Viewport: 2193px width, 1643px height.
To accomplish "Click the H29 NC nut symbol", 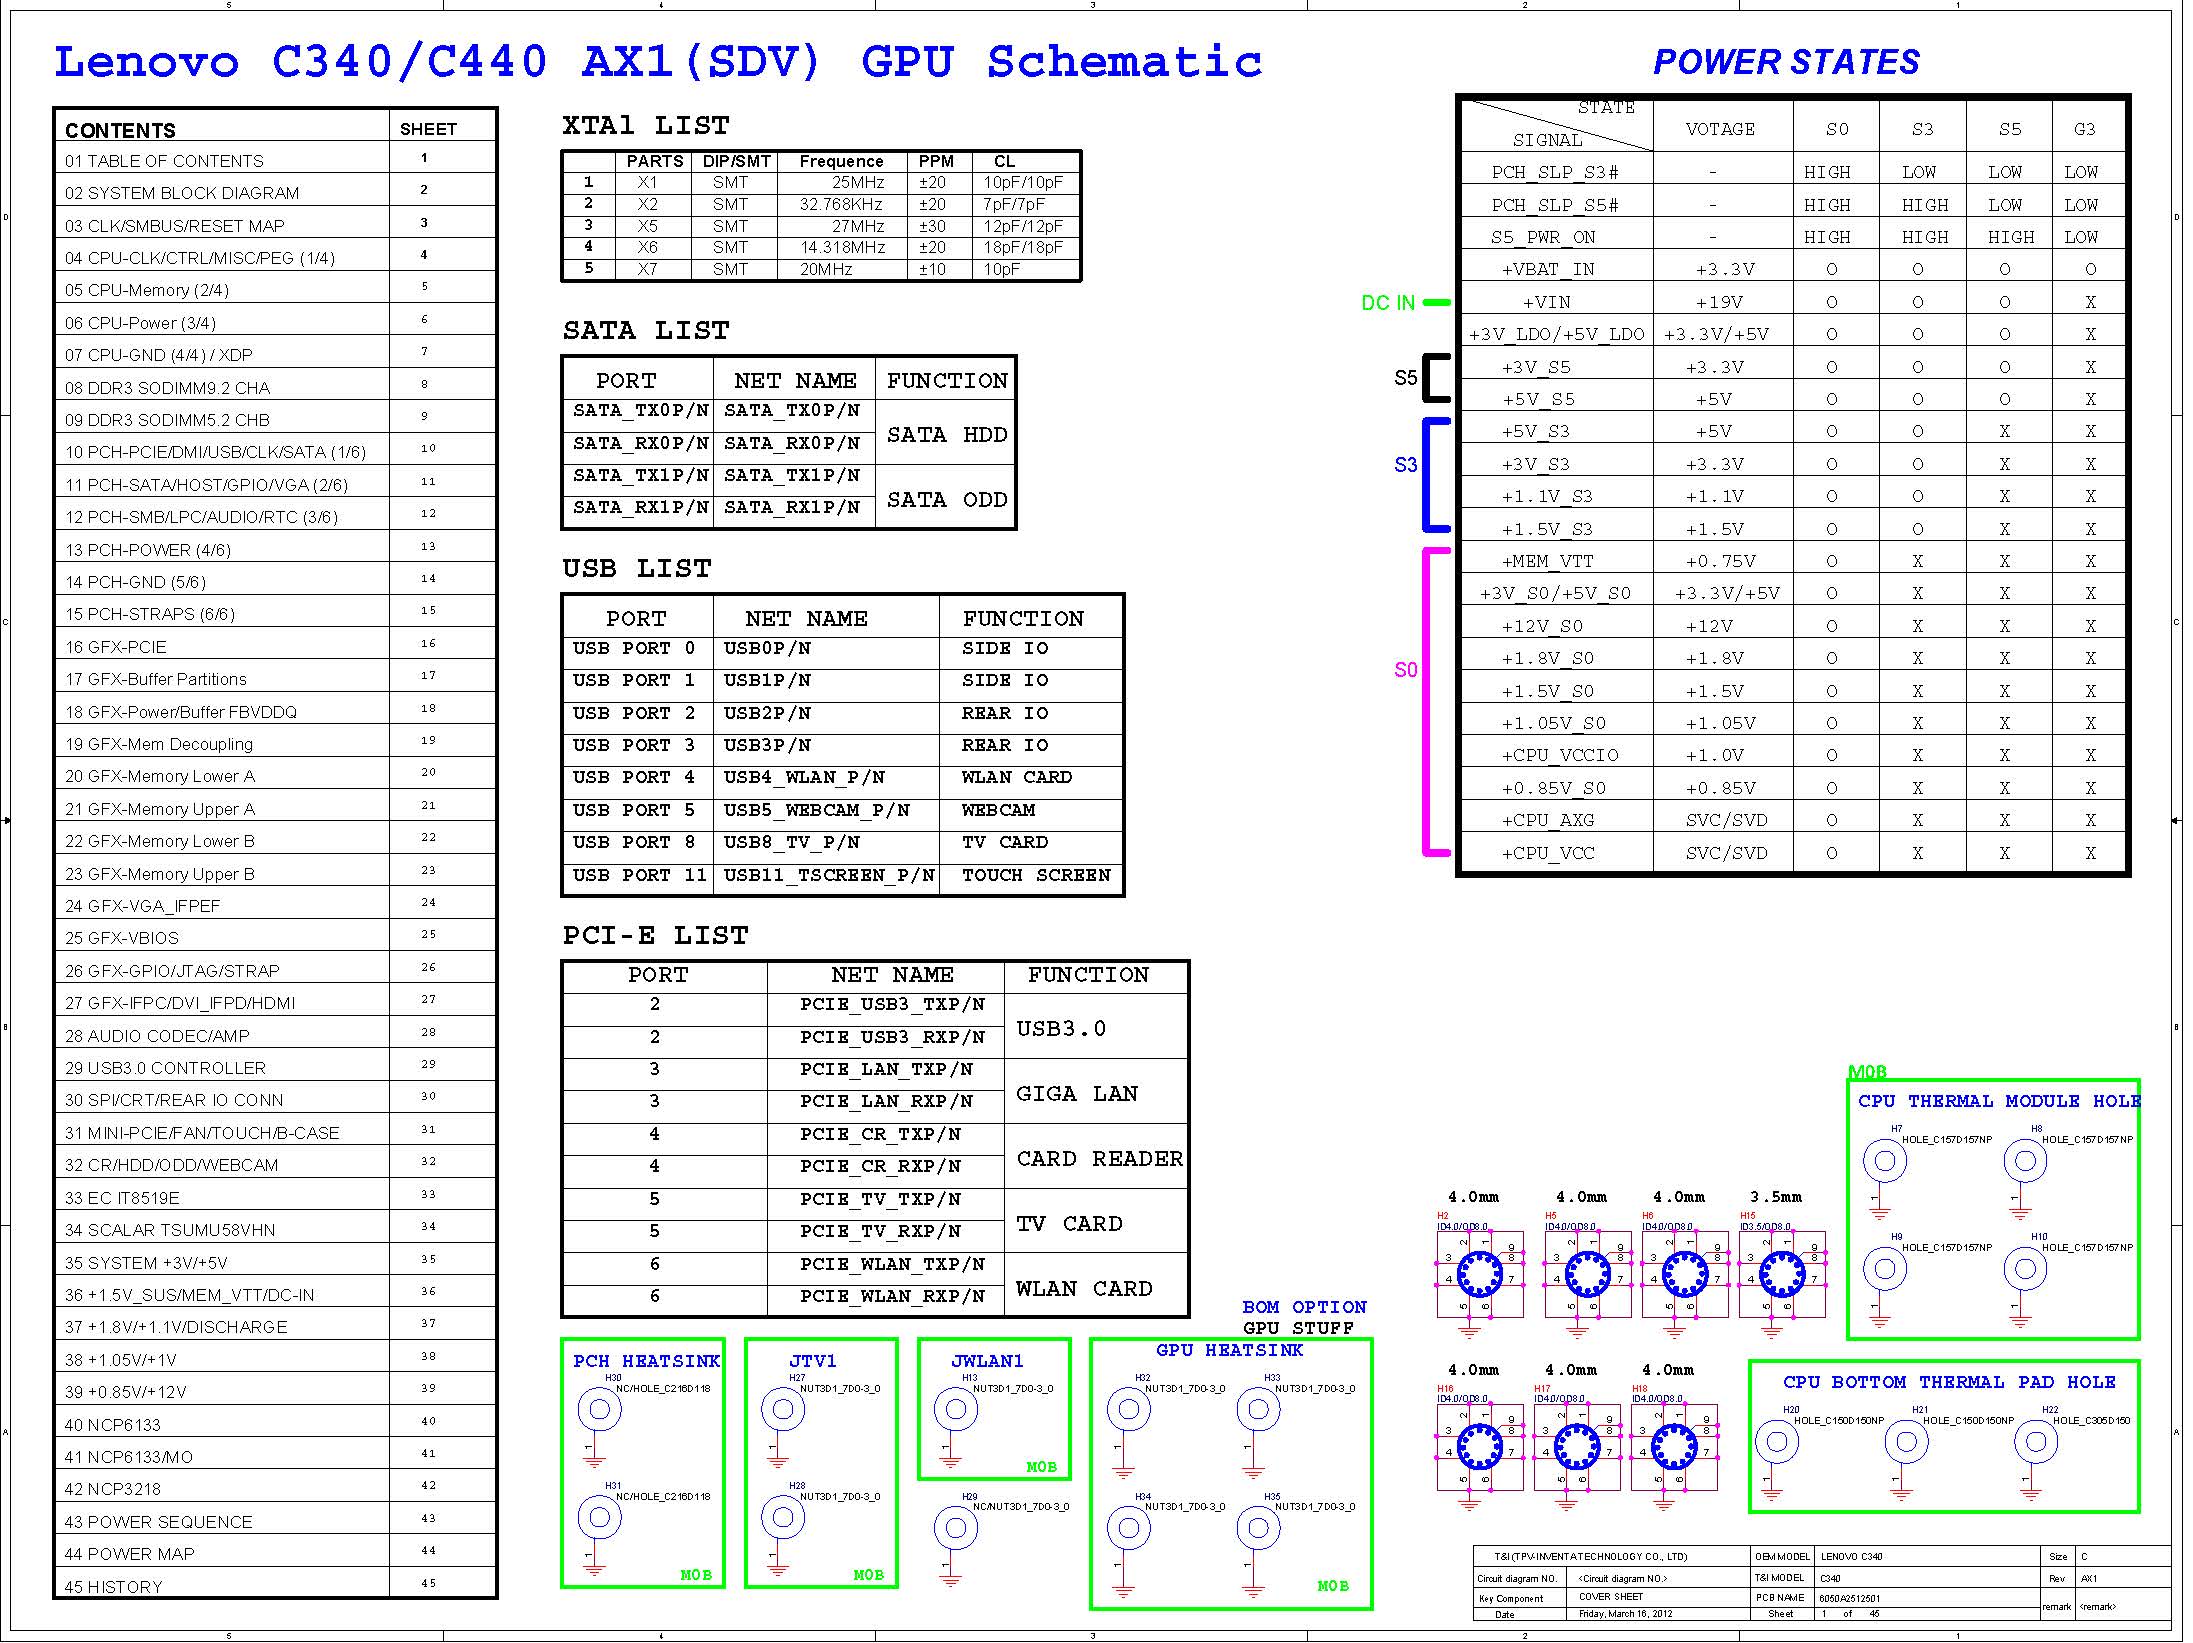I will click(956, 1528).
